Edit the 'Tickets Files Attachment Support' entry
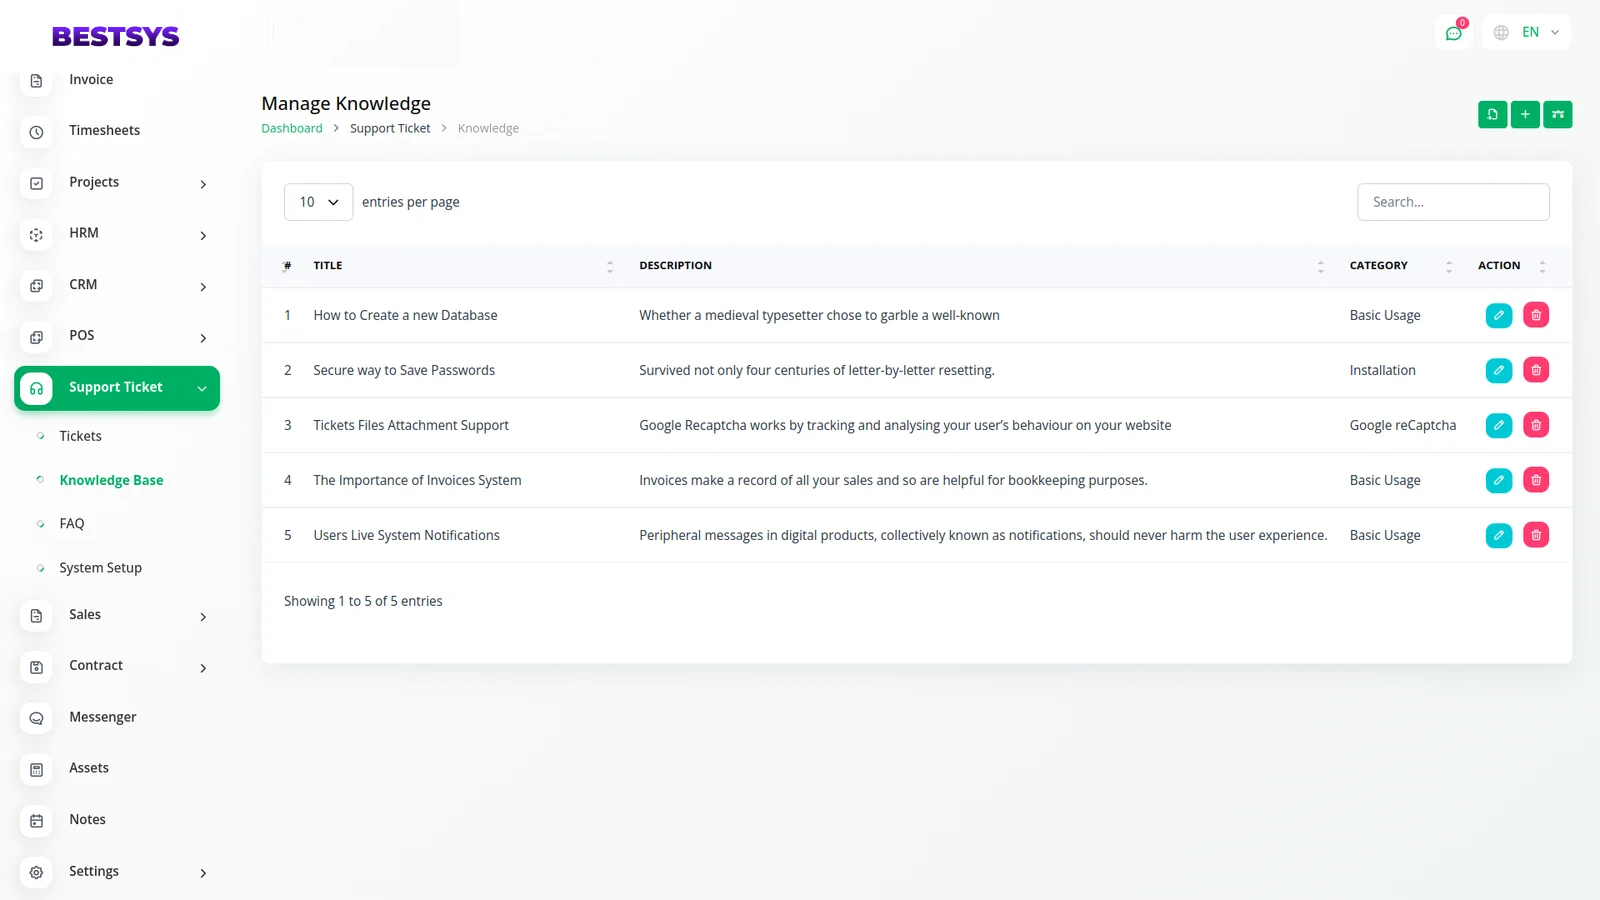Viewport: 1600px width, 900px height. (x=1498, y=425)
